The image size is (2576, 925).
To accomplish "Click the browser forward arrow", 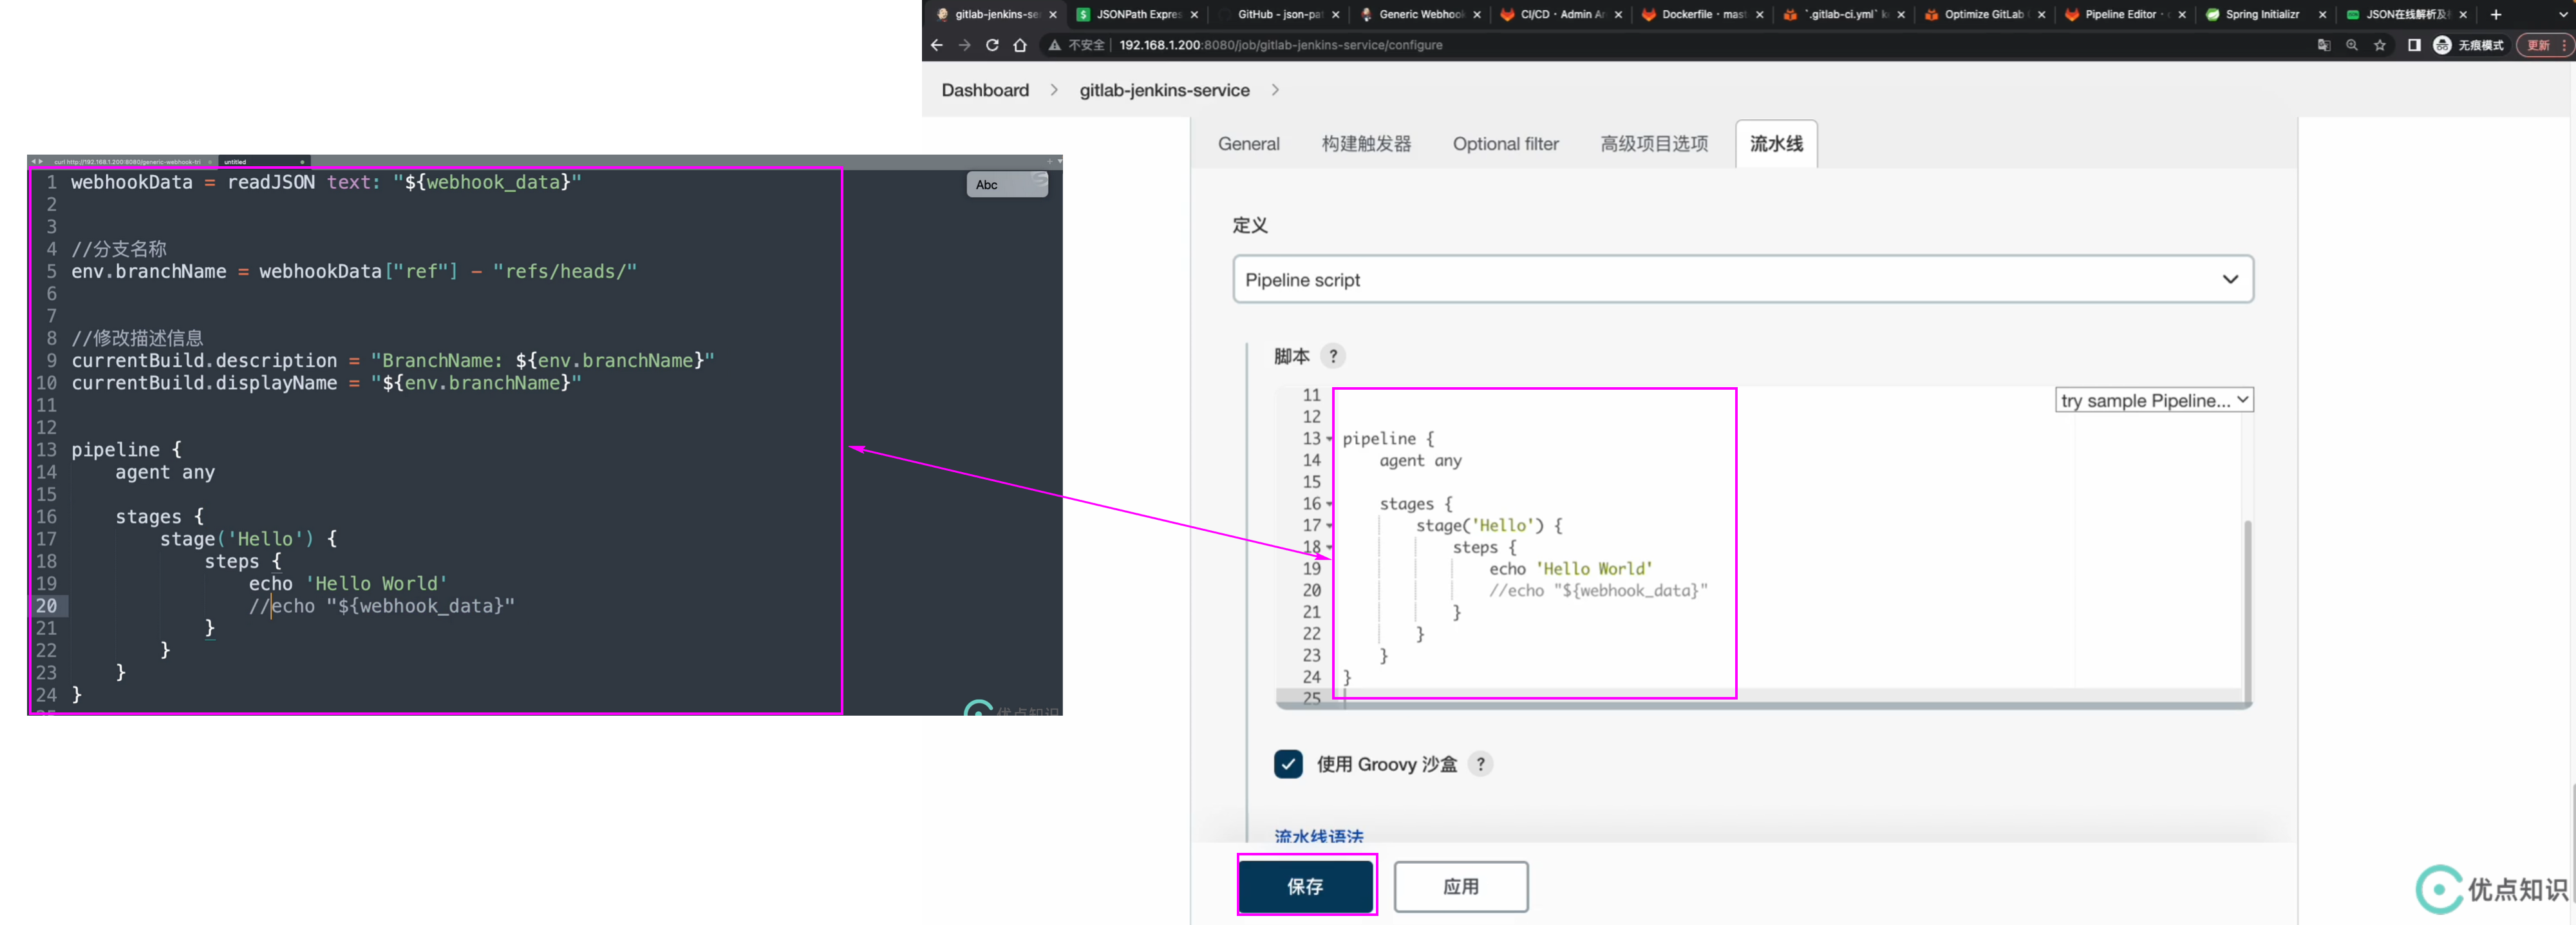I will click(964, 45).
